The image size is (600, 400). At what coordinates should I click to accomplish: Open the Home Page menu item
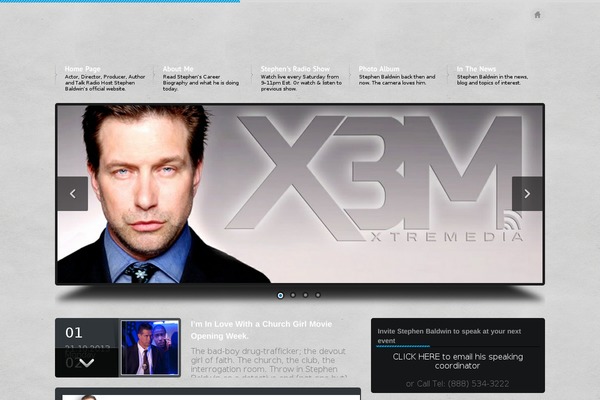(x=83, y=69)
